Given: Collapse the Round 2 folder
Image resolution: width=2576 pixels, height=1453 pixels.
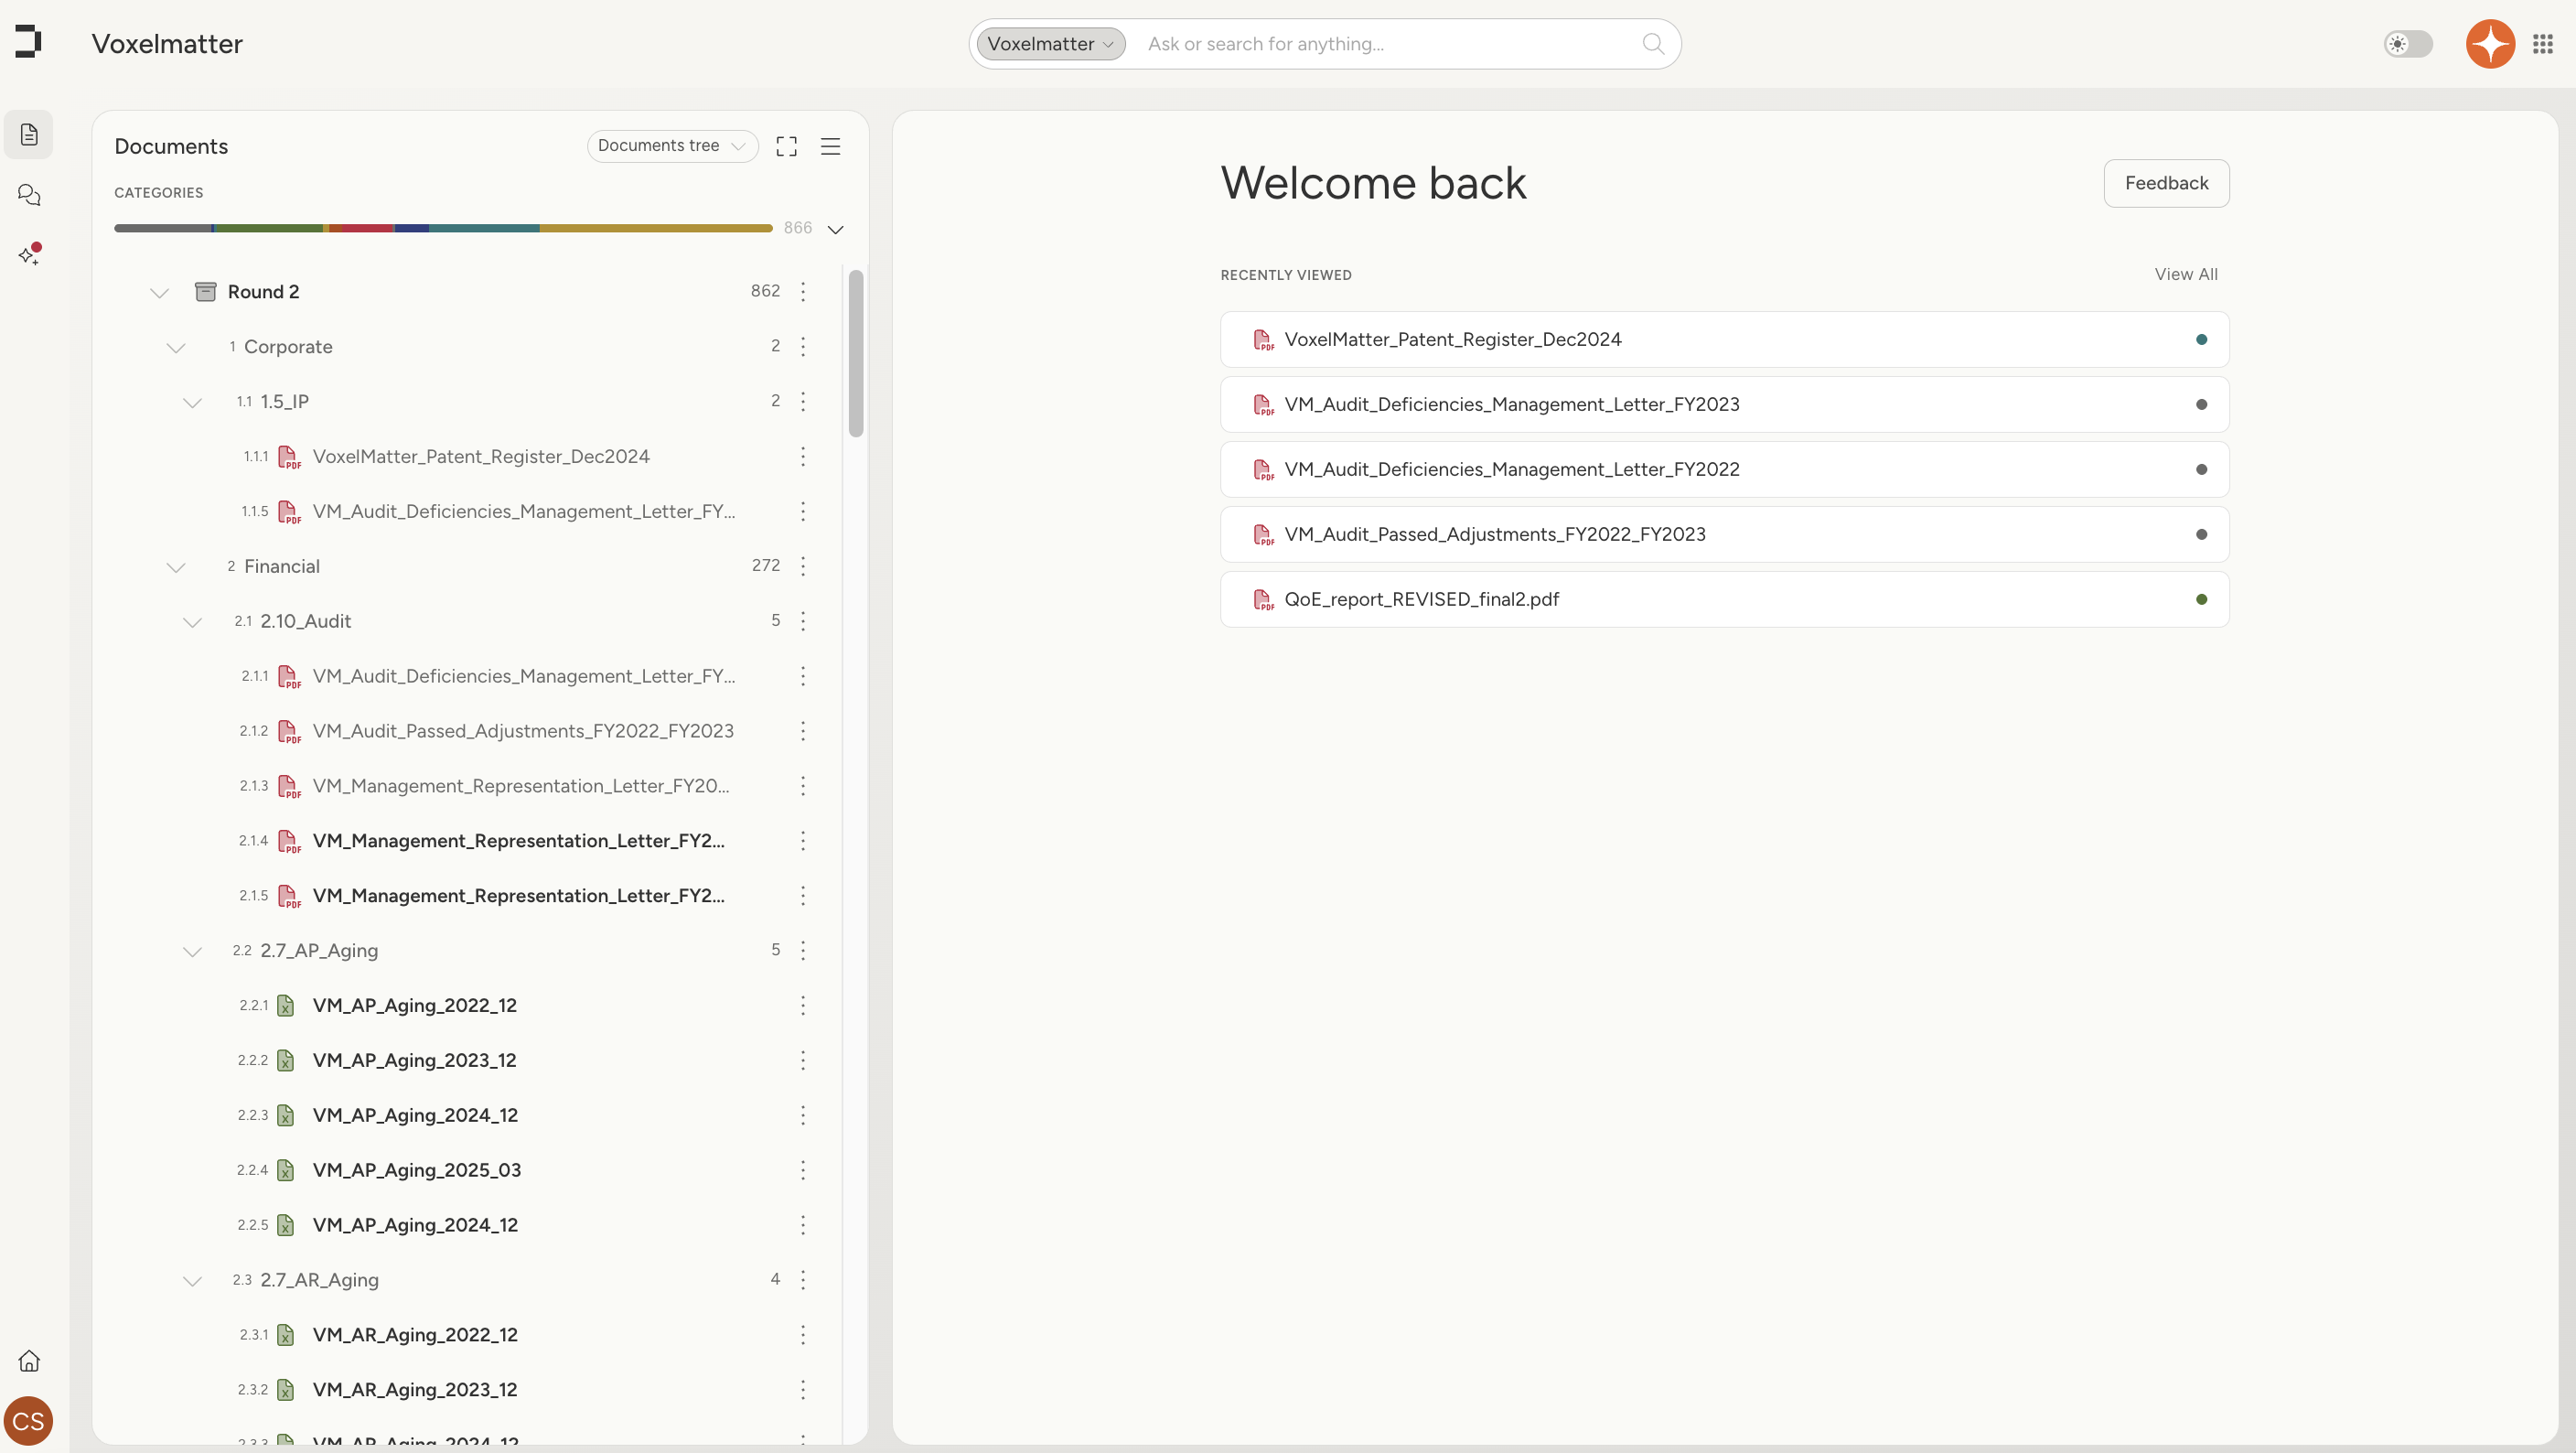Looking at the screenshot, I should point(159,292).
